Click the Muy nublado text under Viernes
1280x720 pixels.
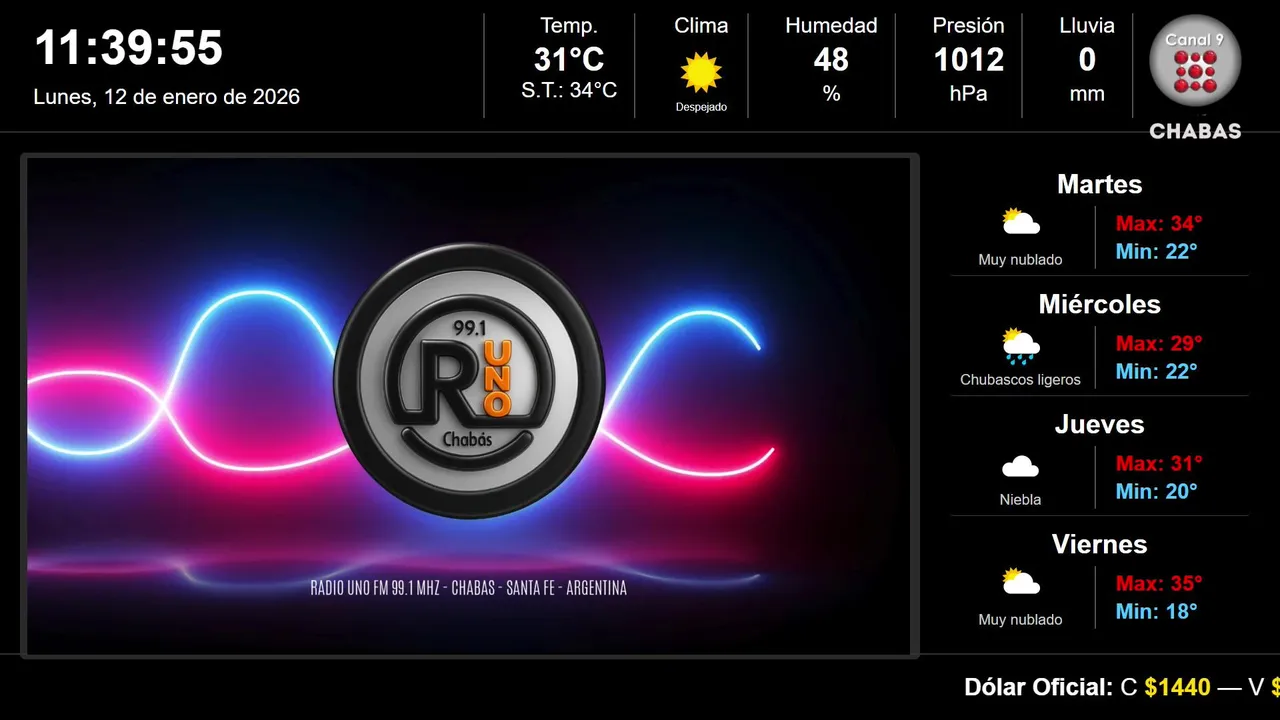tap(1020, 620)
